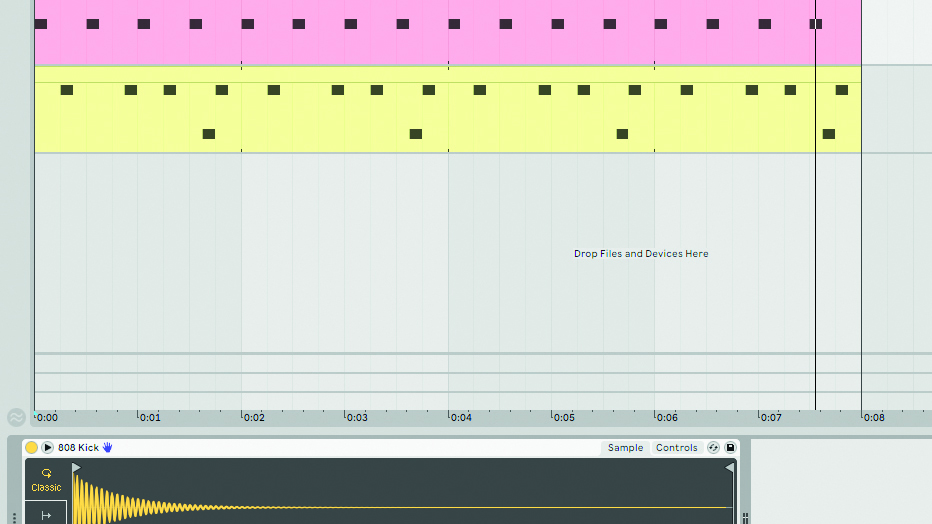
Task: Toggle the 808 Kick device activator
Action: pyautogui.click(x=32, y=447)
